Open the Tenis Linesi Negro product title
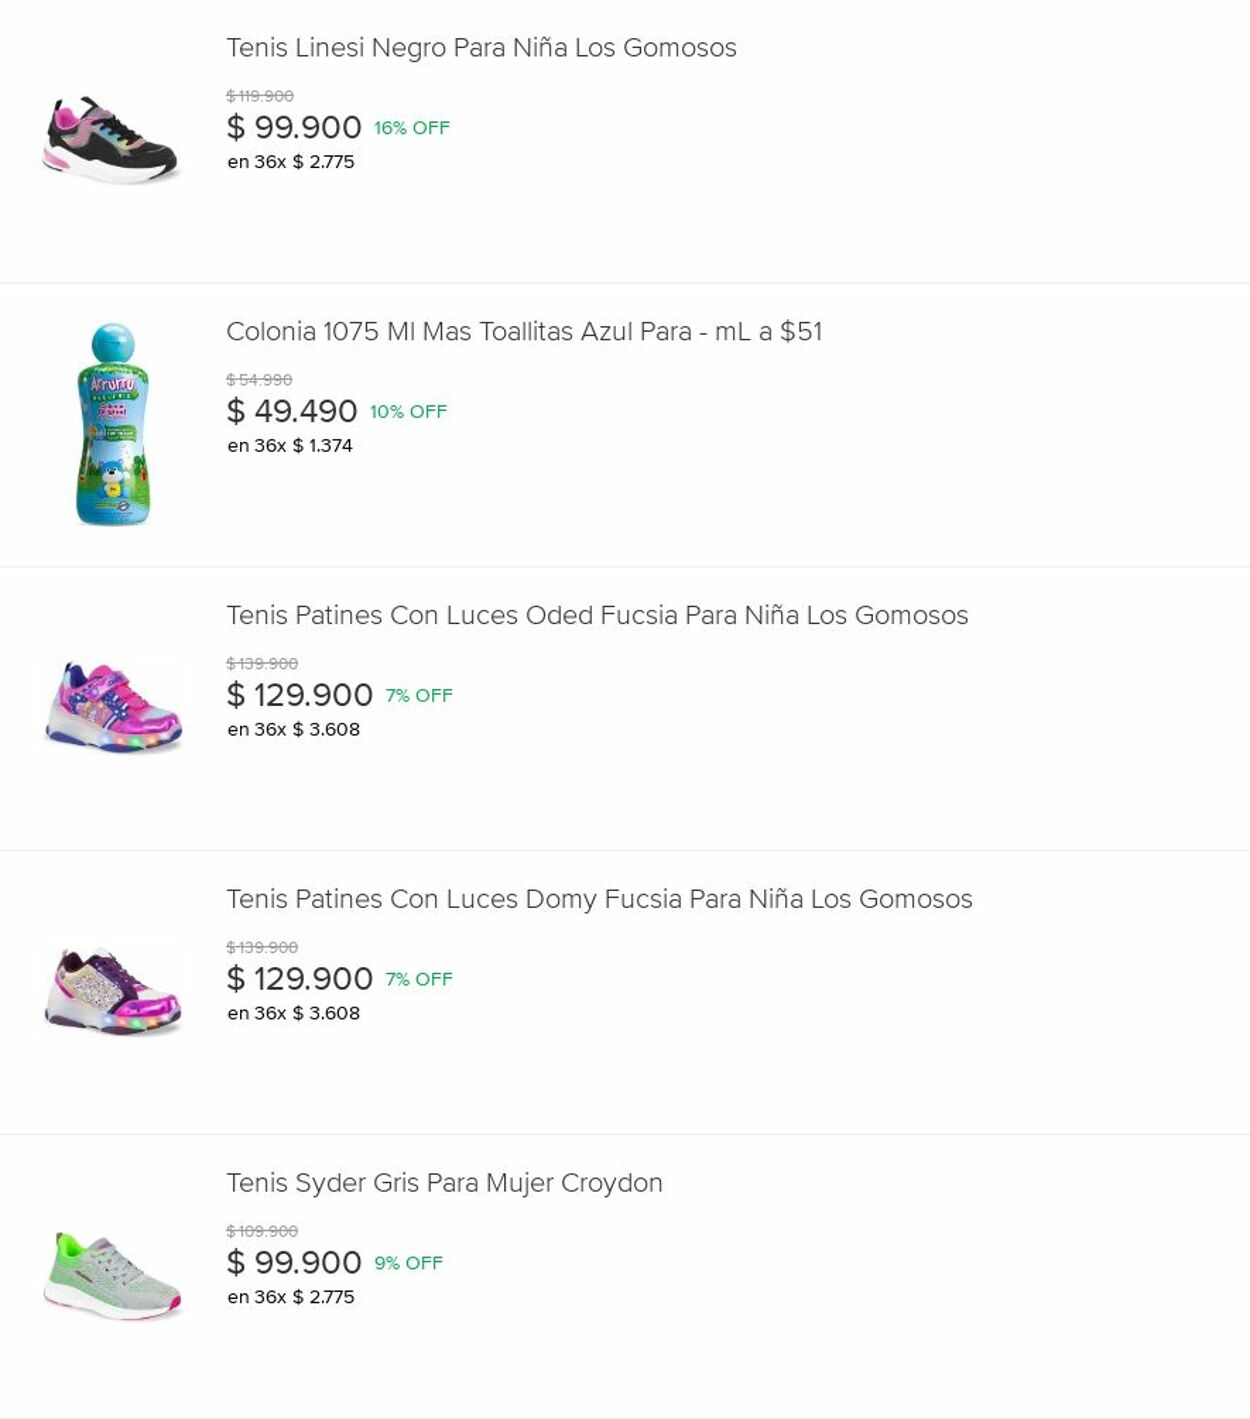Screen dimensions: 1250x1419 click(481, 48)
